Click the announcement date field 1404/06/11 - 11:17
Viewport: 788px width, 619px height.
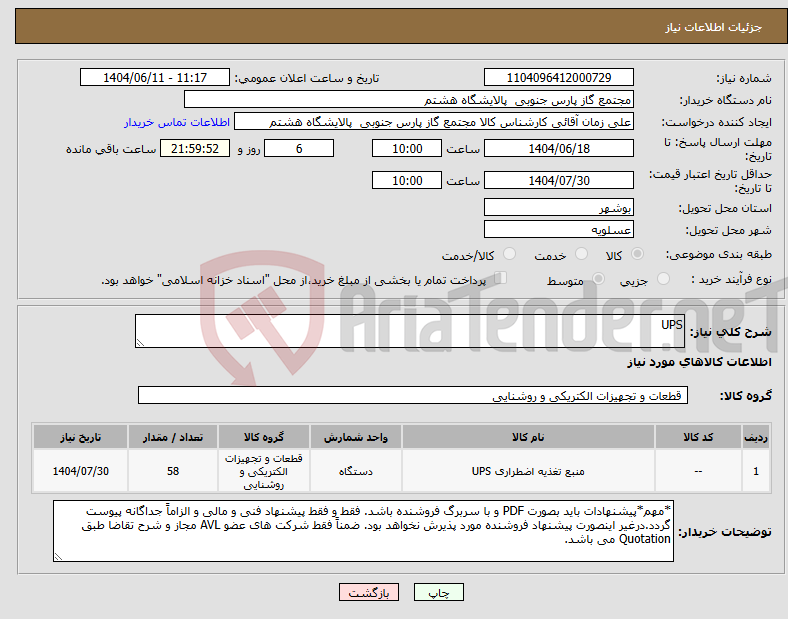(155, 77)
